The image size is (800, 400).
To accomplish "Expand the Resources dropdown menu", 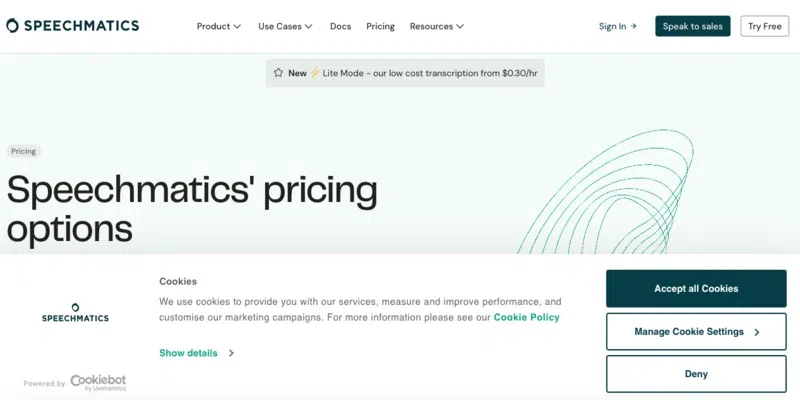I will [x=437, y=26].
